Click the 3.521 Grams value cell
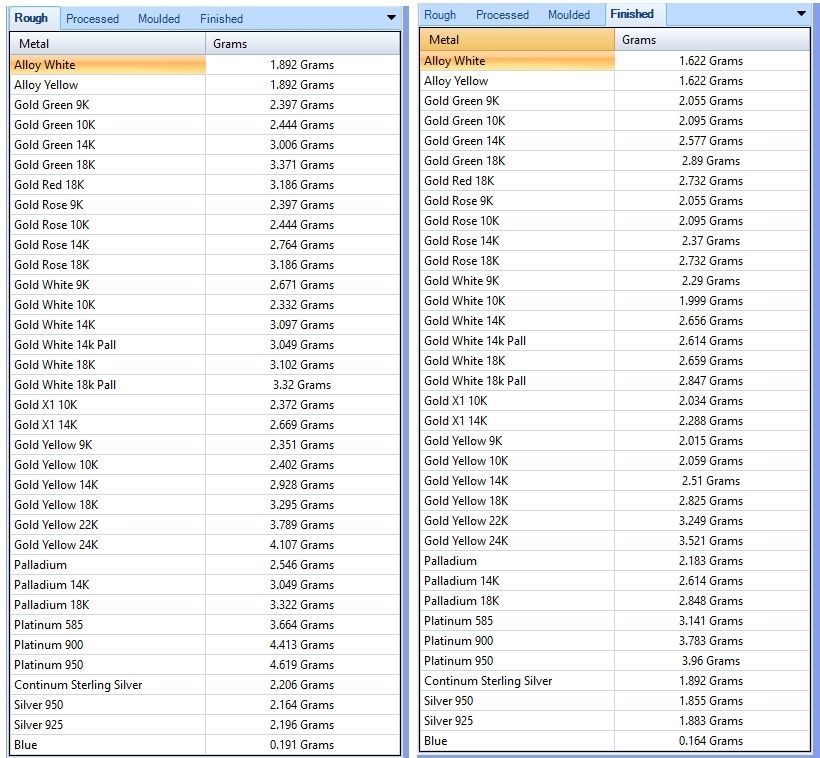820x758 pixels. [712, 540]
